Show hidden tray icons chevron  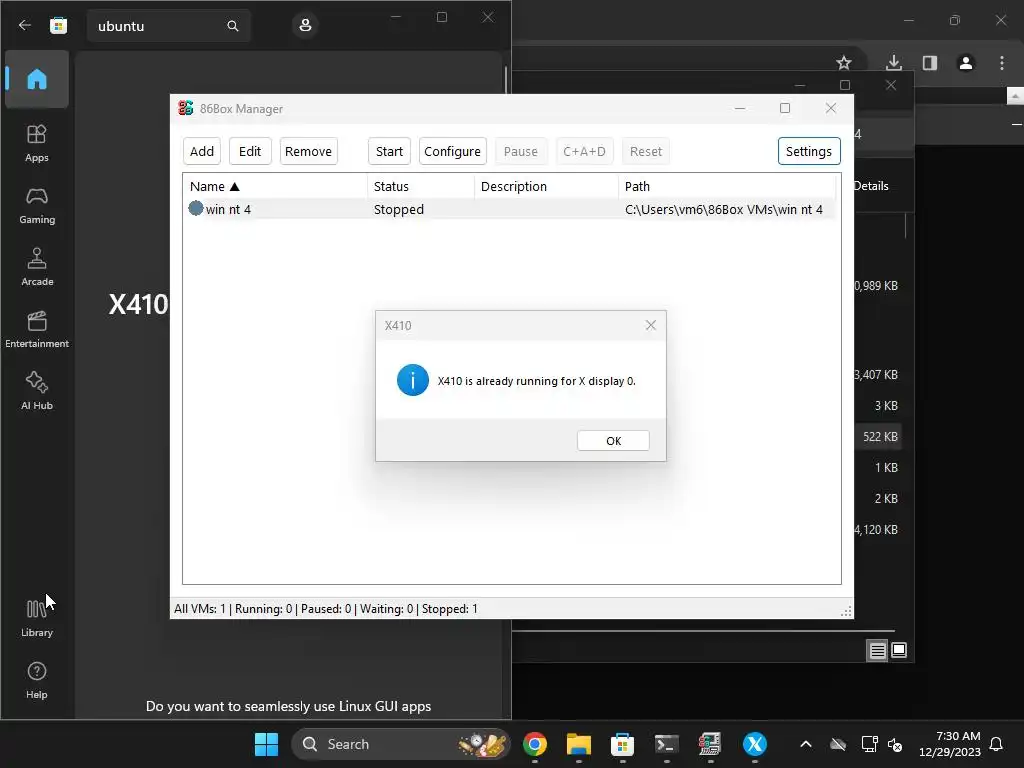[806, 744]
